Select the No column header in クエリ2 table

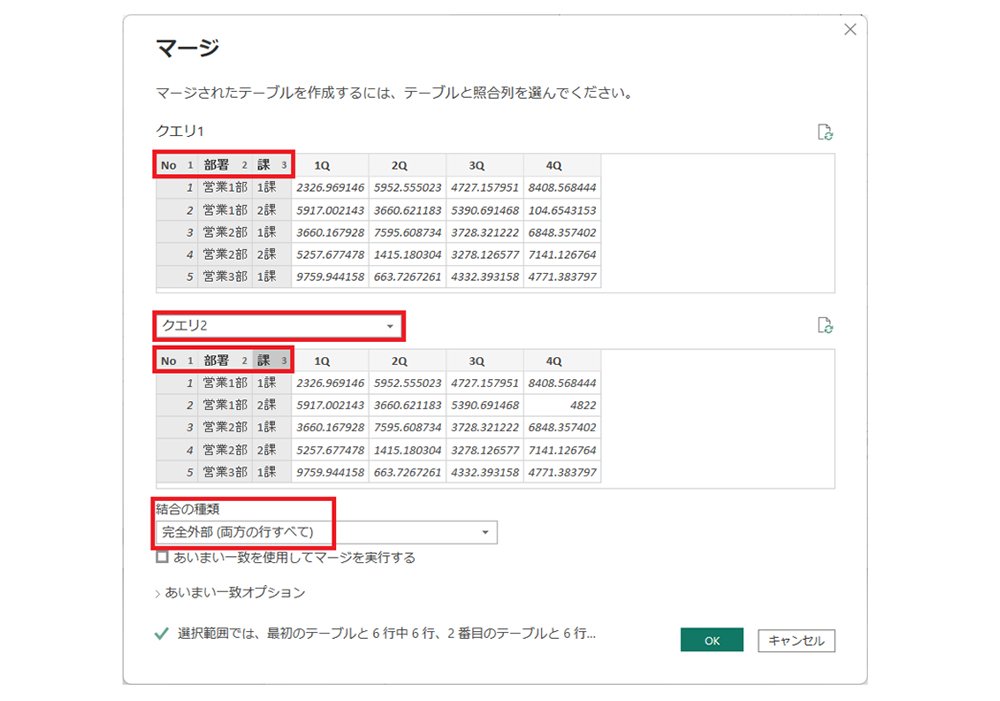coord(177,360)
